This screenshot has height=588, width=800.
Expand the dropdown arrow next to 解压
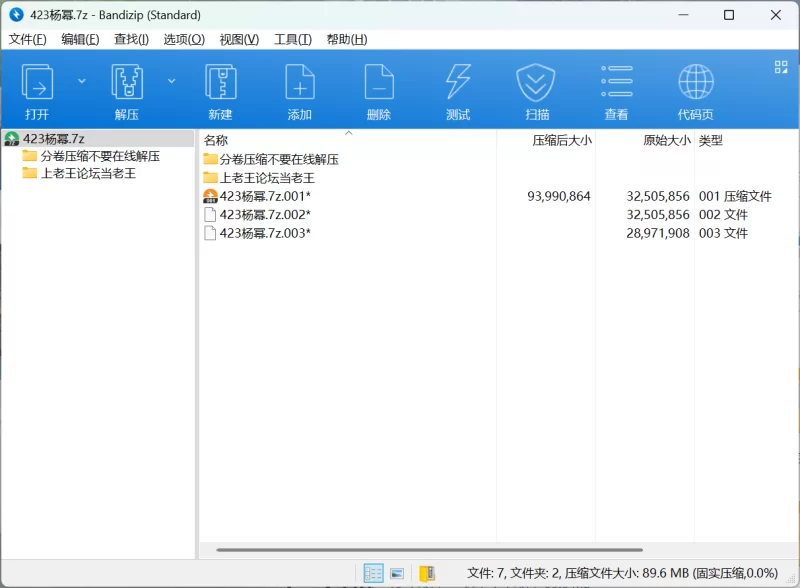(172, 81)
